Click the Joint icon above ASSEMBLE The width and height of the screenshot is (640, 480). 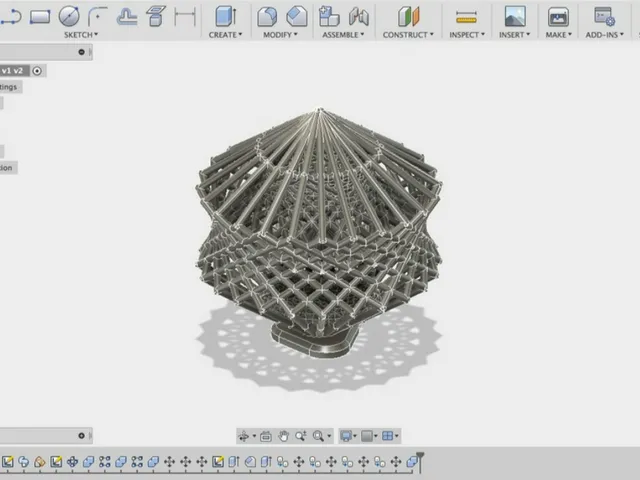click(x=359, y=16)
